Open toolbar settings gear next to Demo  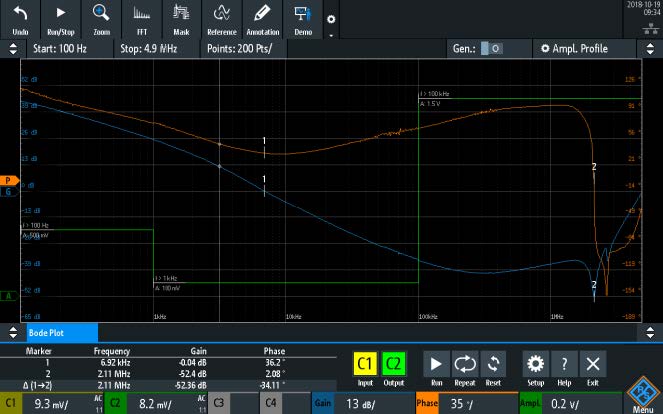332,19
